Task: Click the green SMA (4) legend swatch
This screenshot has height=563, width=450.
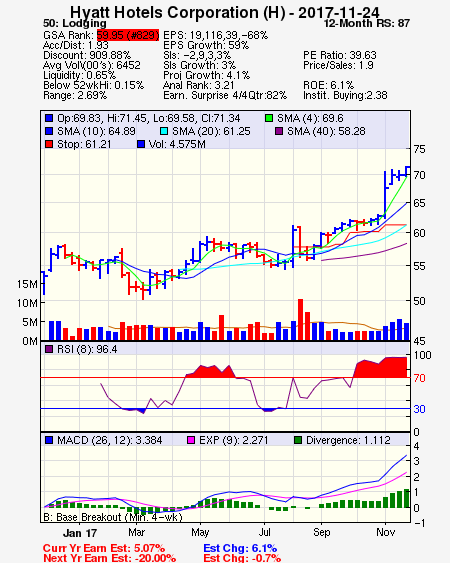Action: coord(269,118)
